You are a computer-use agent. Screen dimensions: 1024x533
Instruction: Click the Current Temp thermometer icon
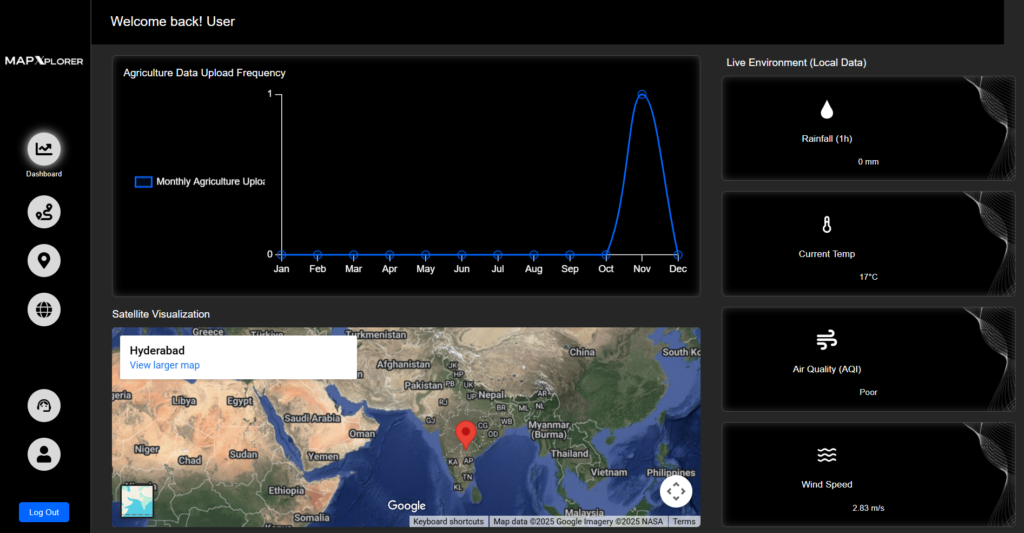[827, 225]
